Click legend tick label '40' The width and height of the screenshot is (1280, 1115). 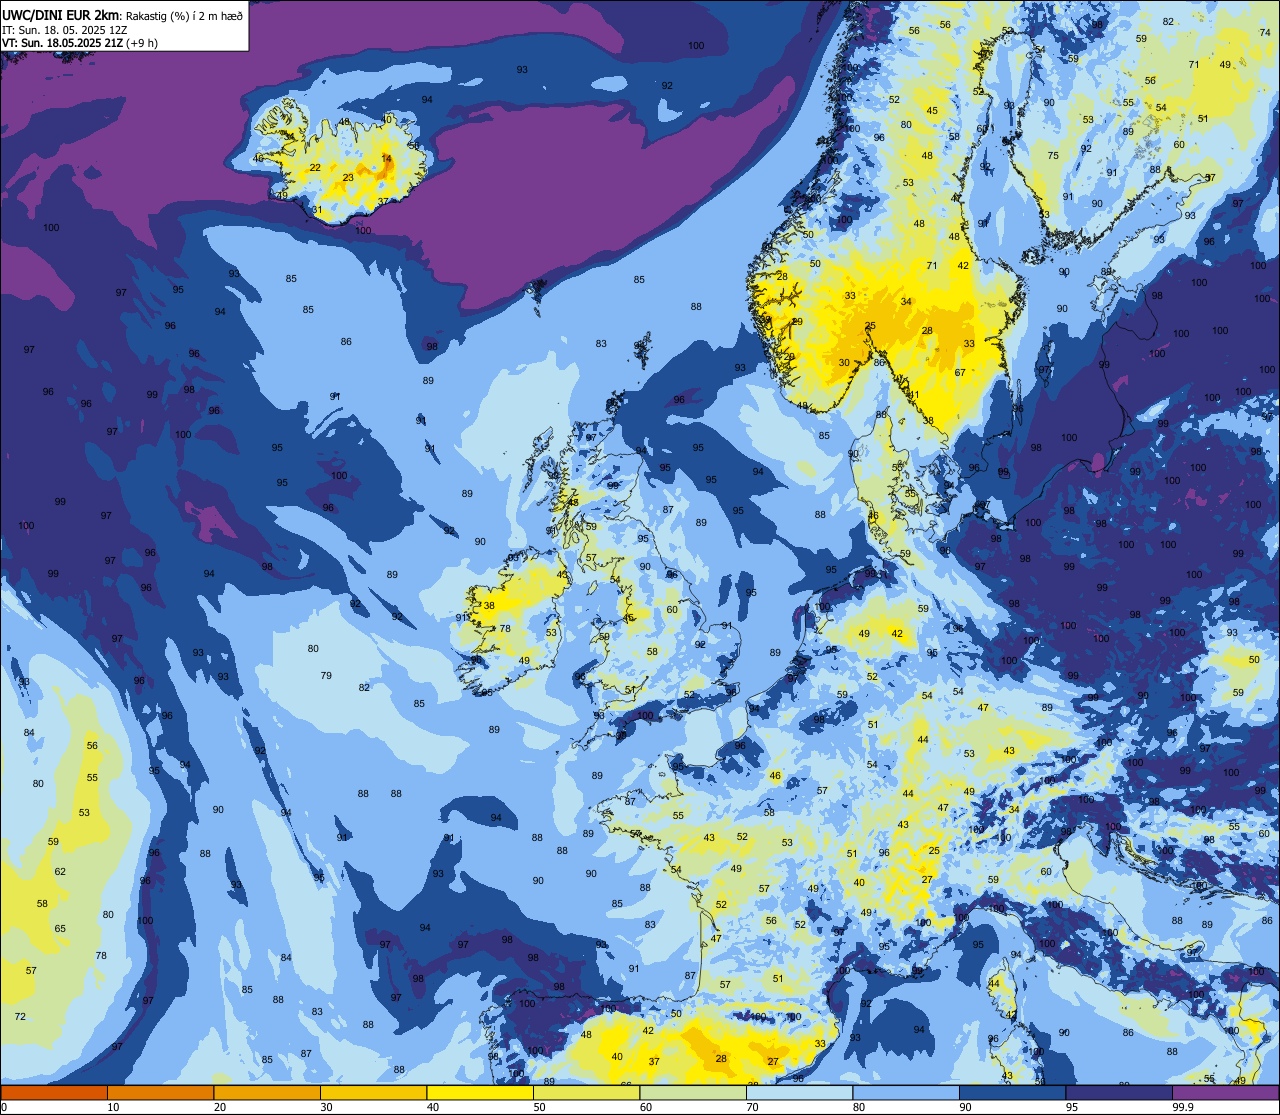coord(433,1107)
